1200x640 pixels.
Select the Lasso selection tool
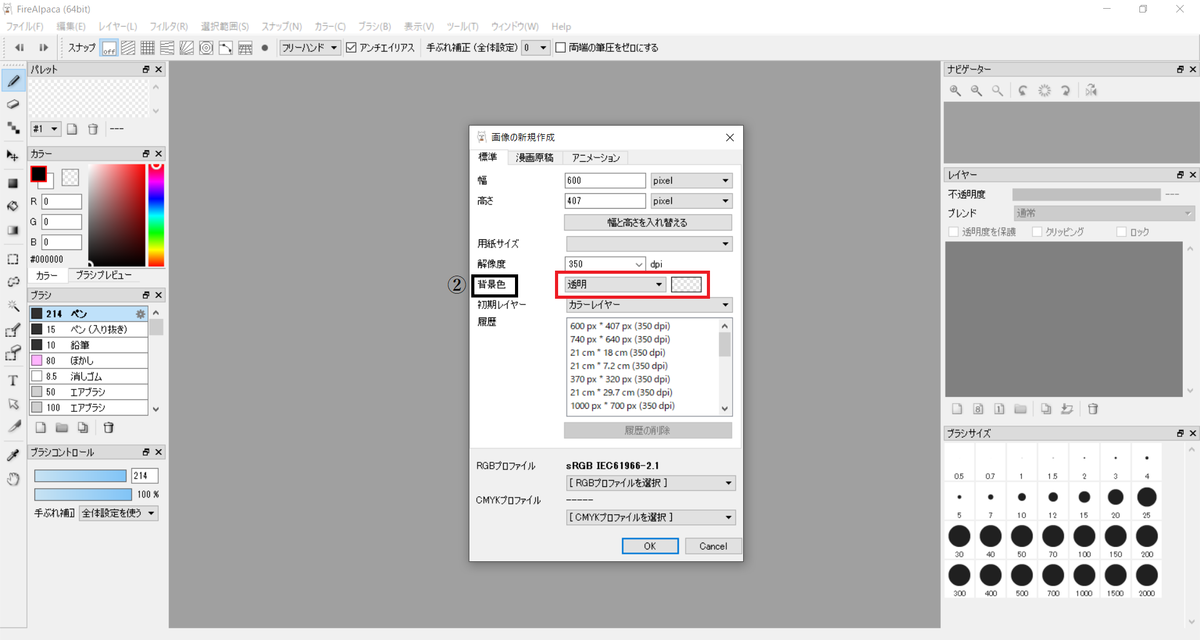(x=13, y=282)
